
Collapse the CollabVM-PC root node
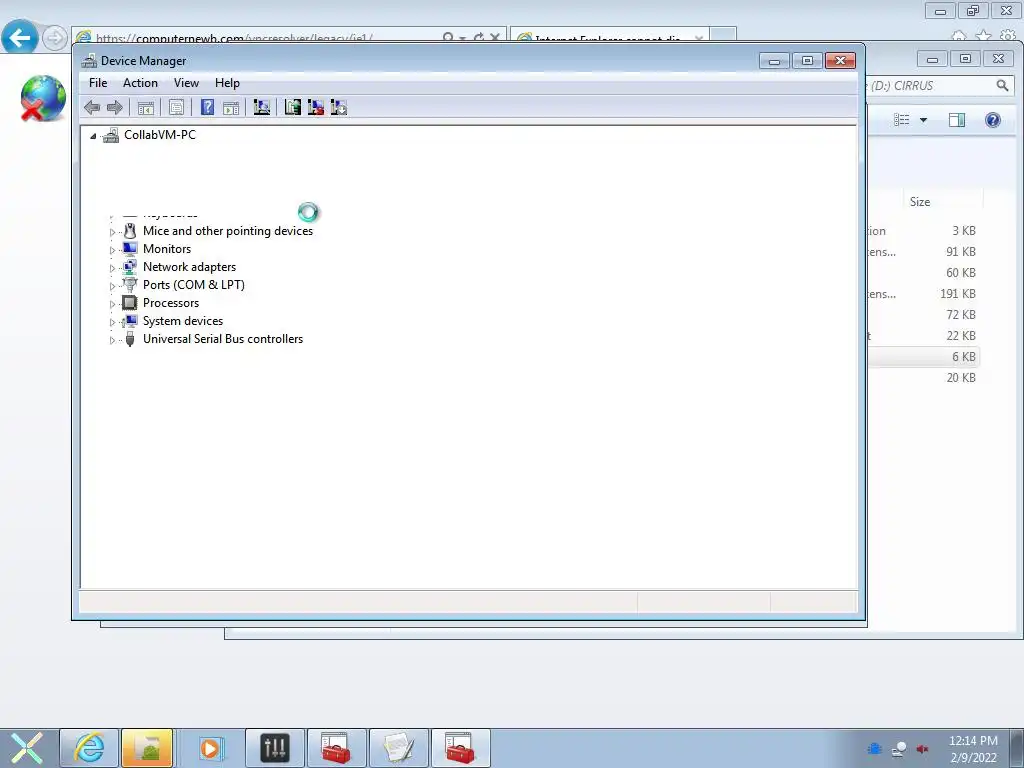click(x=93, y=136)
